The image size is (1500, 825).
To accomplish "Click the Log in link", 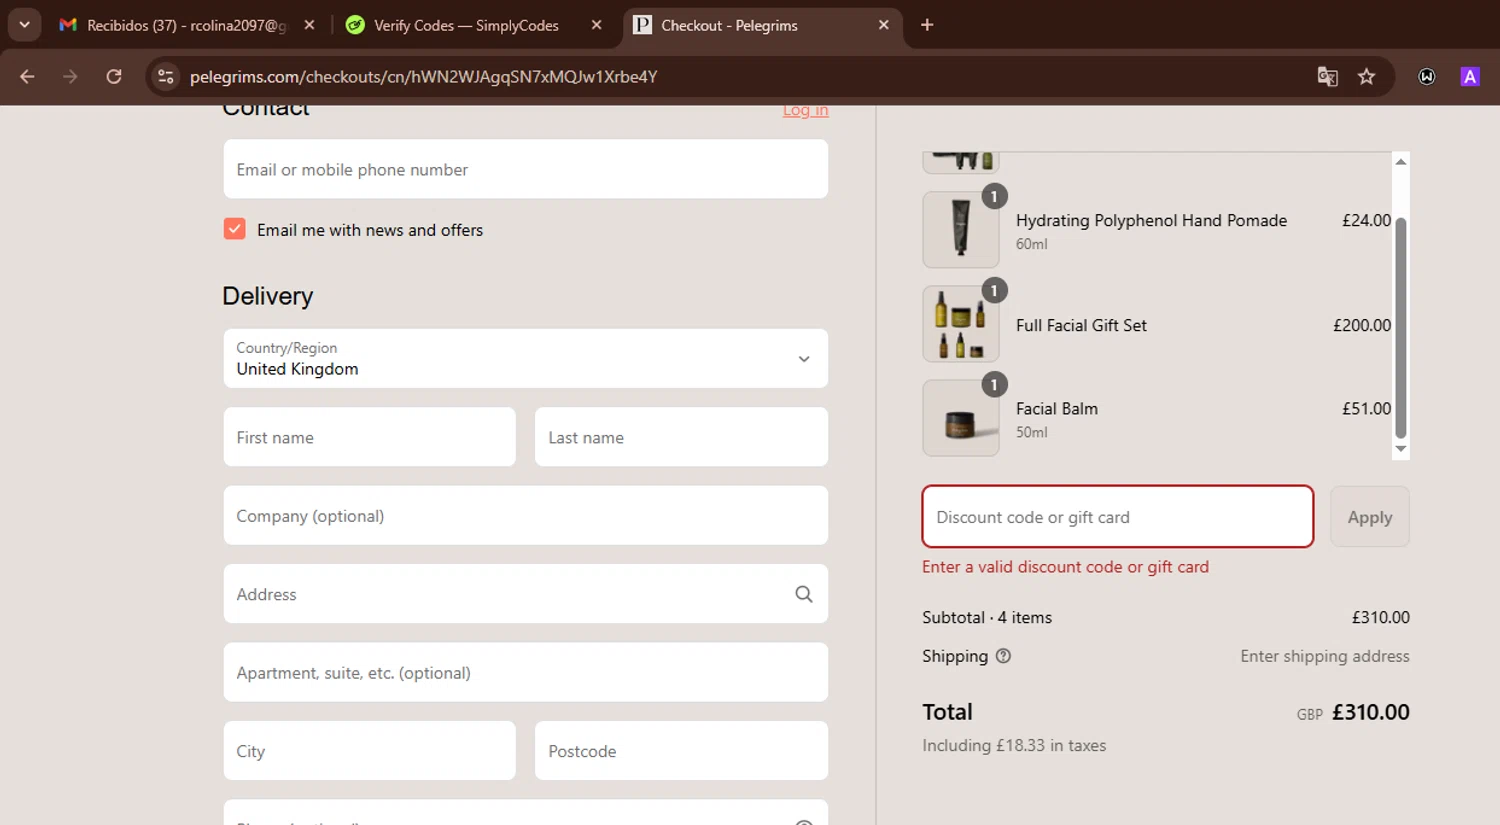I will 805,110.
